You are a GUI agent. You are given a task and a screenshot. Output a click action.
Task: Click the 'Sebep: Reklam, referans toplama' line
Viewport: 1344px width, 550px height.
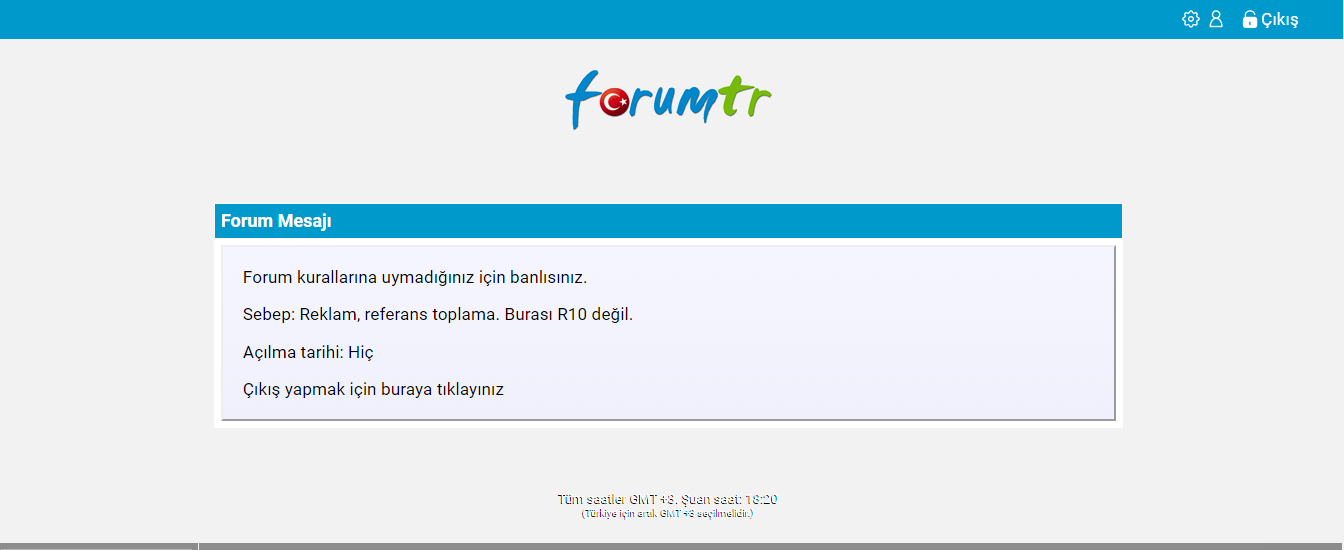coord(438,314)
